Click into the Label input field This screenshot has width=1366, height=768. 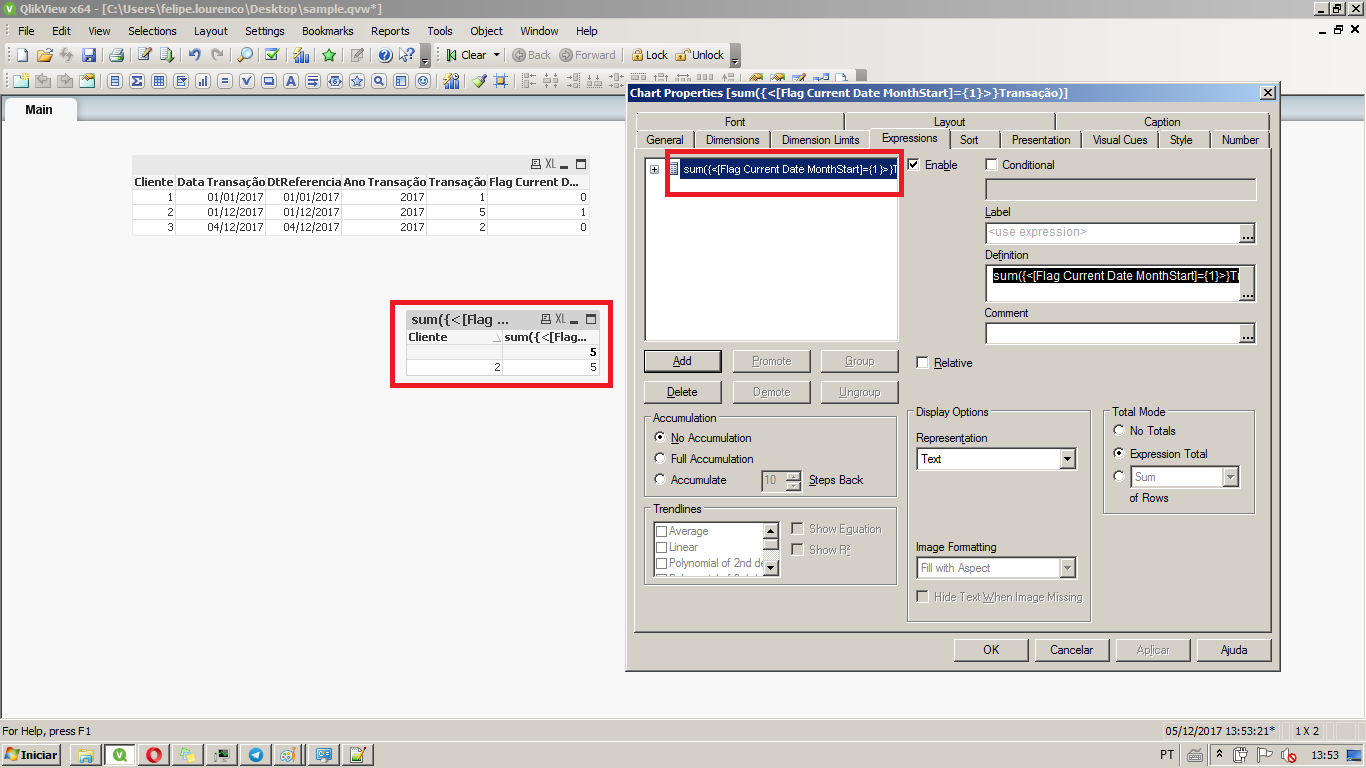point(1112,233)
